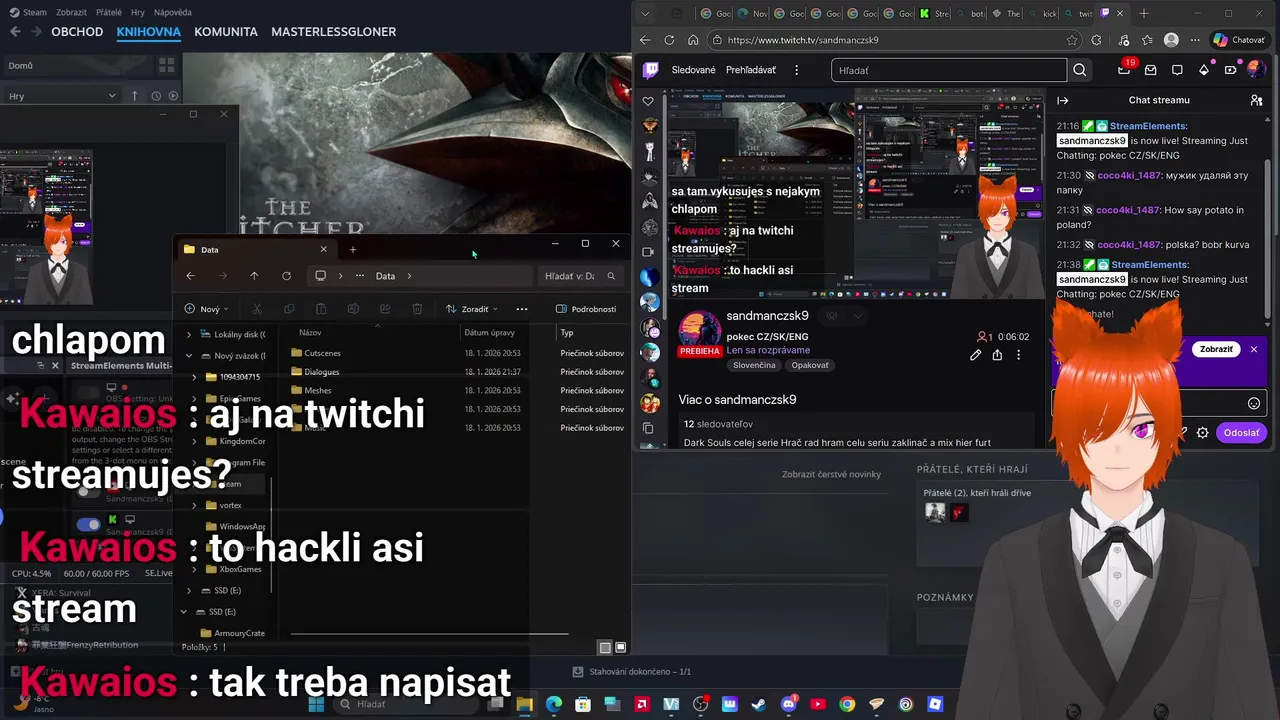Sort by the Dátum úpravy column header
Screen dimensions: 1280x720
point(489,333)
